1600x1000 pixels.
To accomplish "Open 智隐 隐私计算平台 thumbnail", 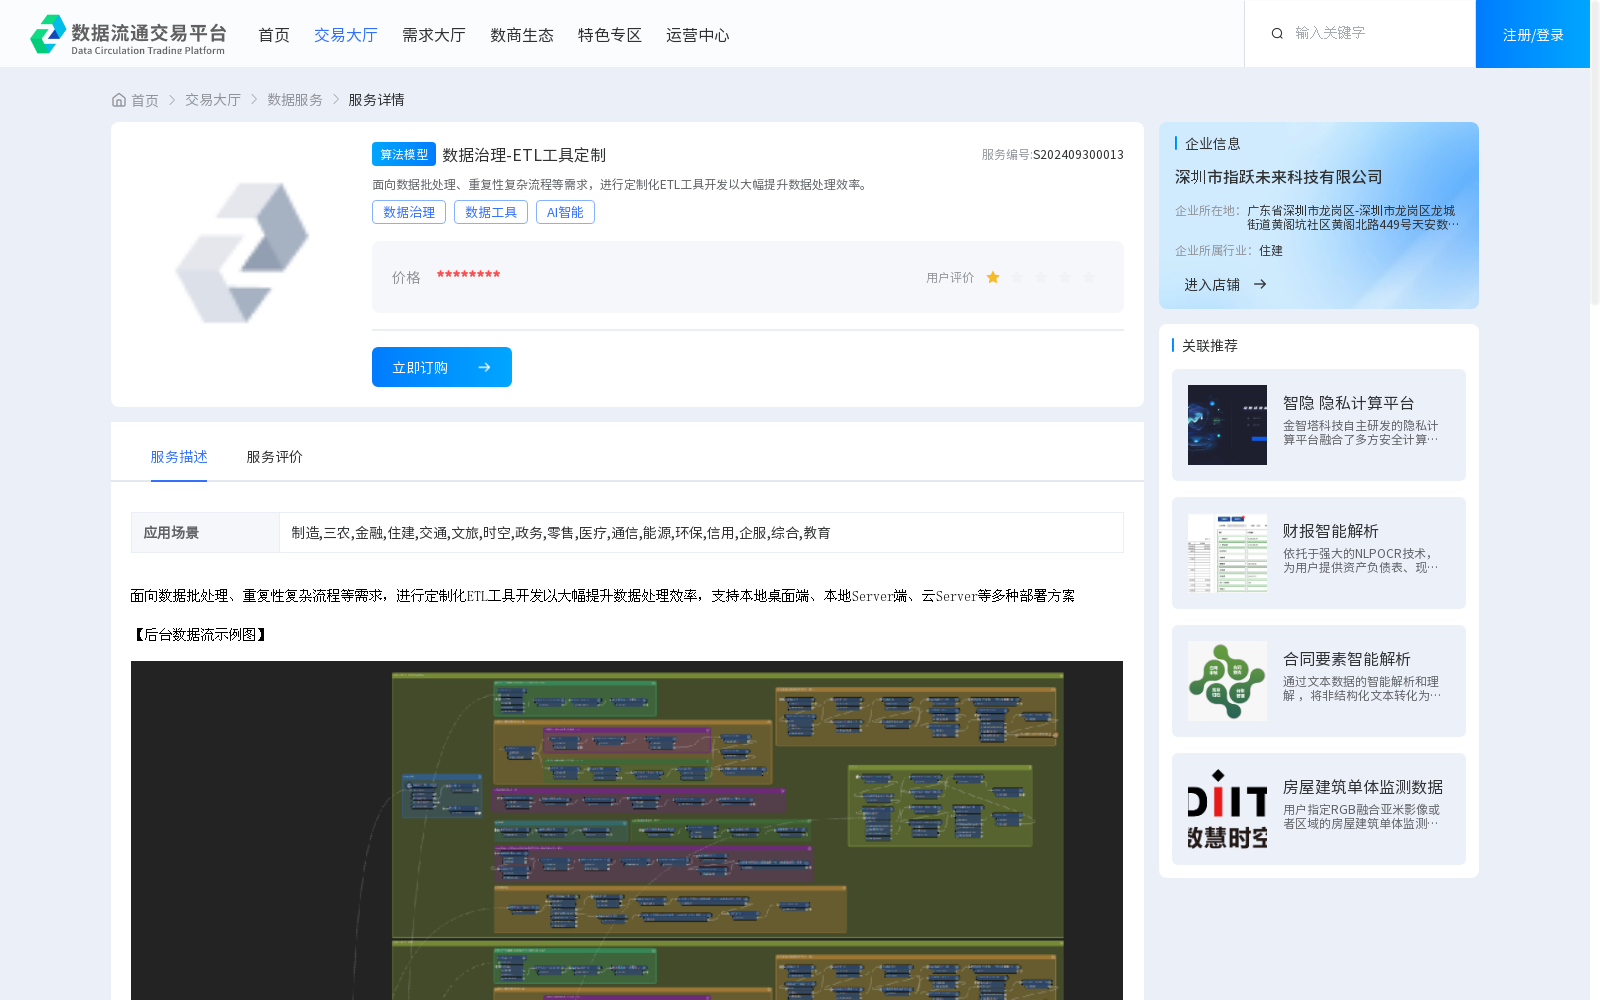I will click(x=1227, y=425).
